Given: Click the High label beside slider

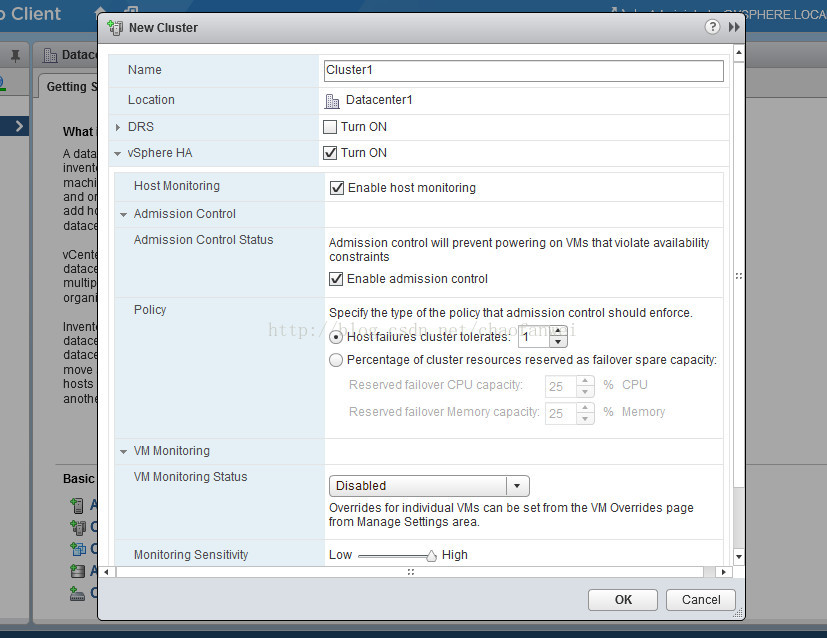Looking at the screenshot, I should 455,555.
